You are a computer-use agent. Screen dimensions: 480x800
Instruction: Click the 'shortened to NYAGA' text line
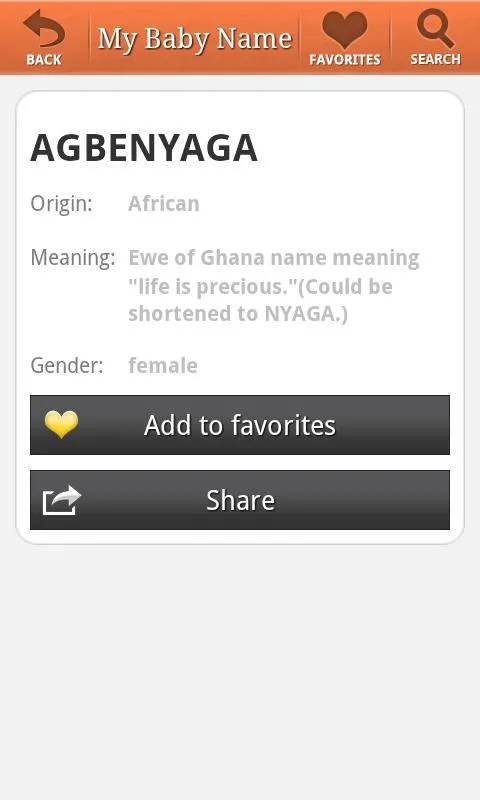point(238,314)
